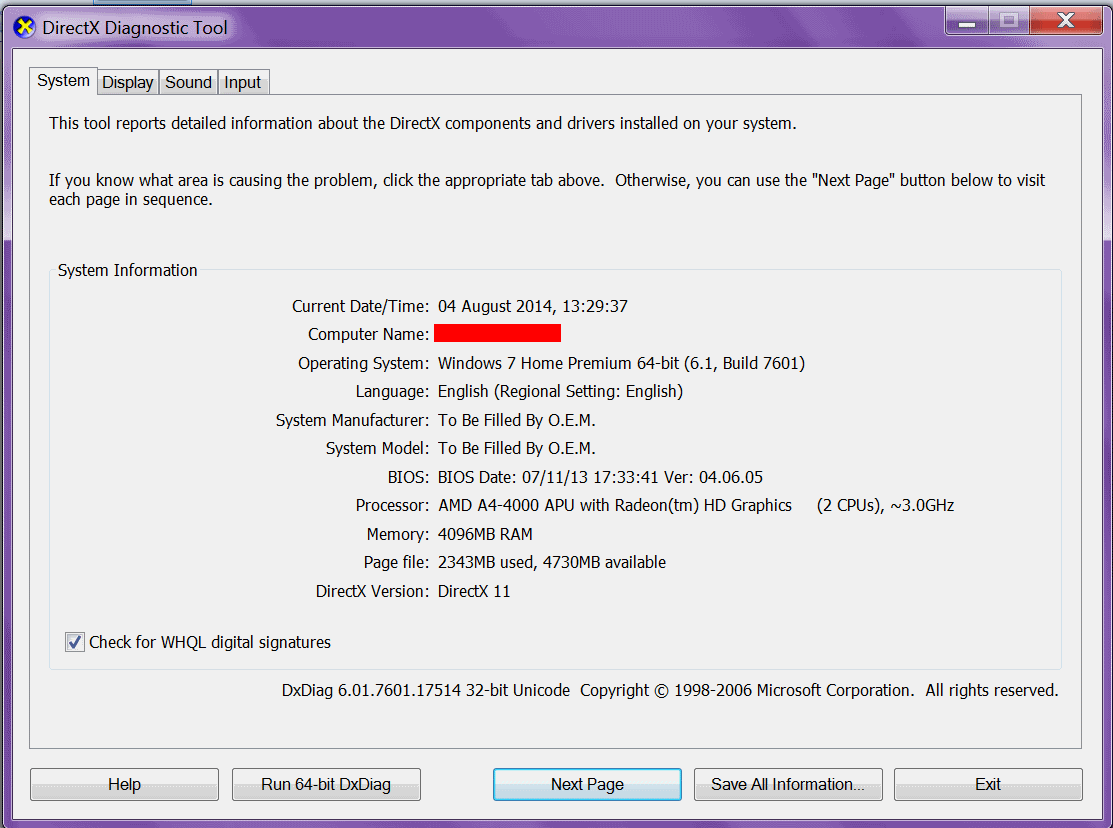Click the '(2 CPUs), ~3.0GHz' text
Viewport: 1113px width, 828px height.
point(885,505)
